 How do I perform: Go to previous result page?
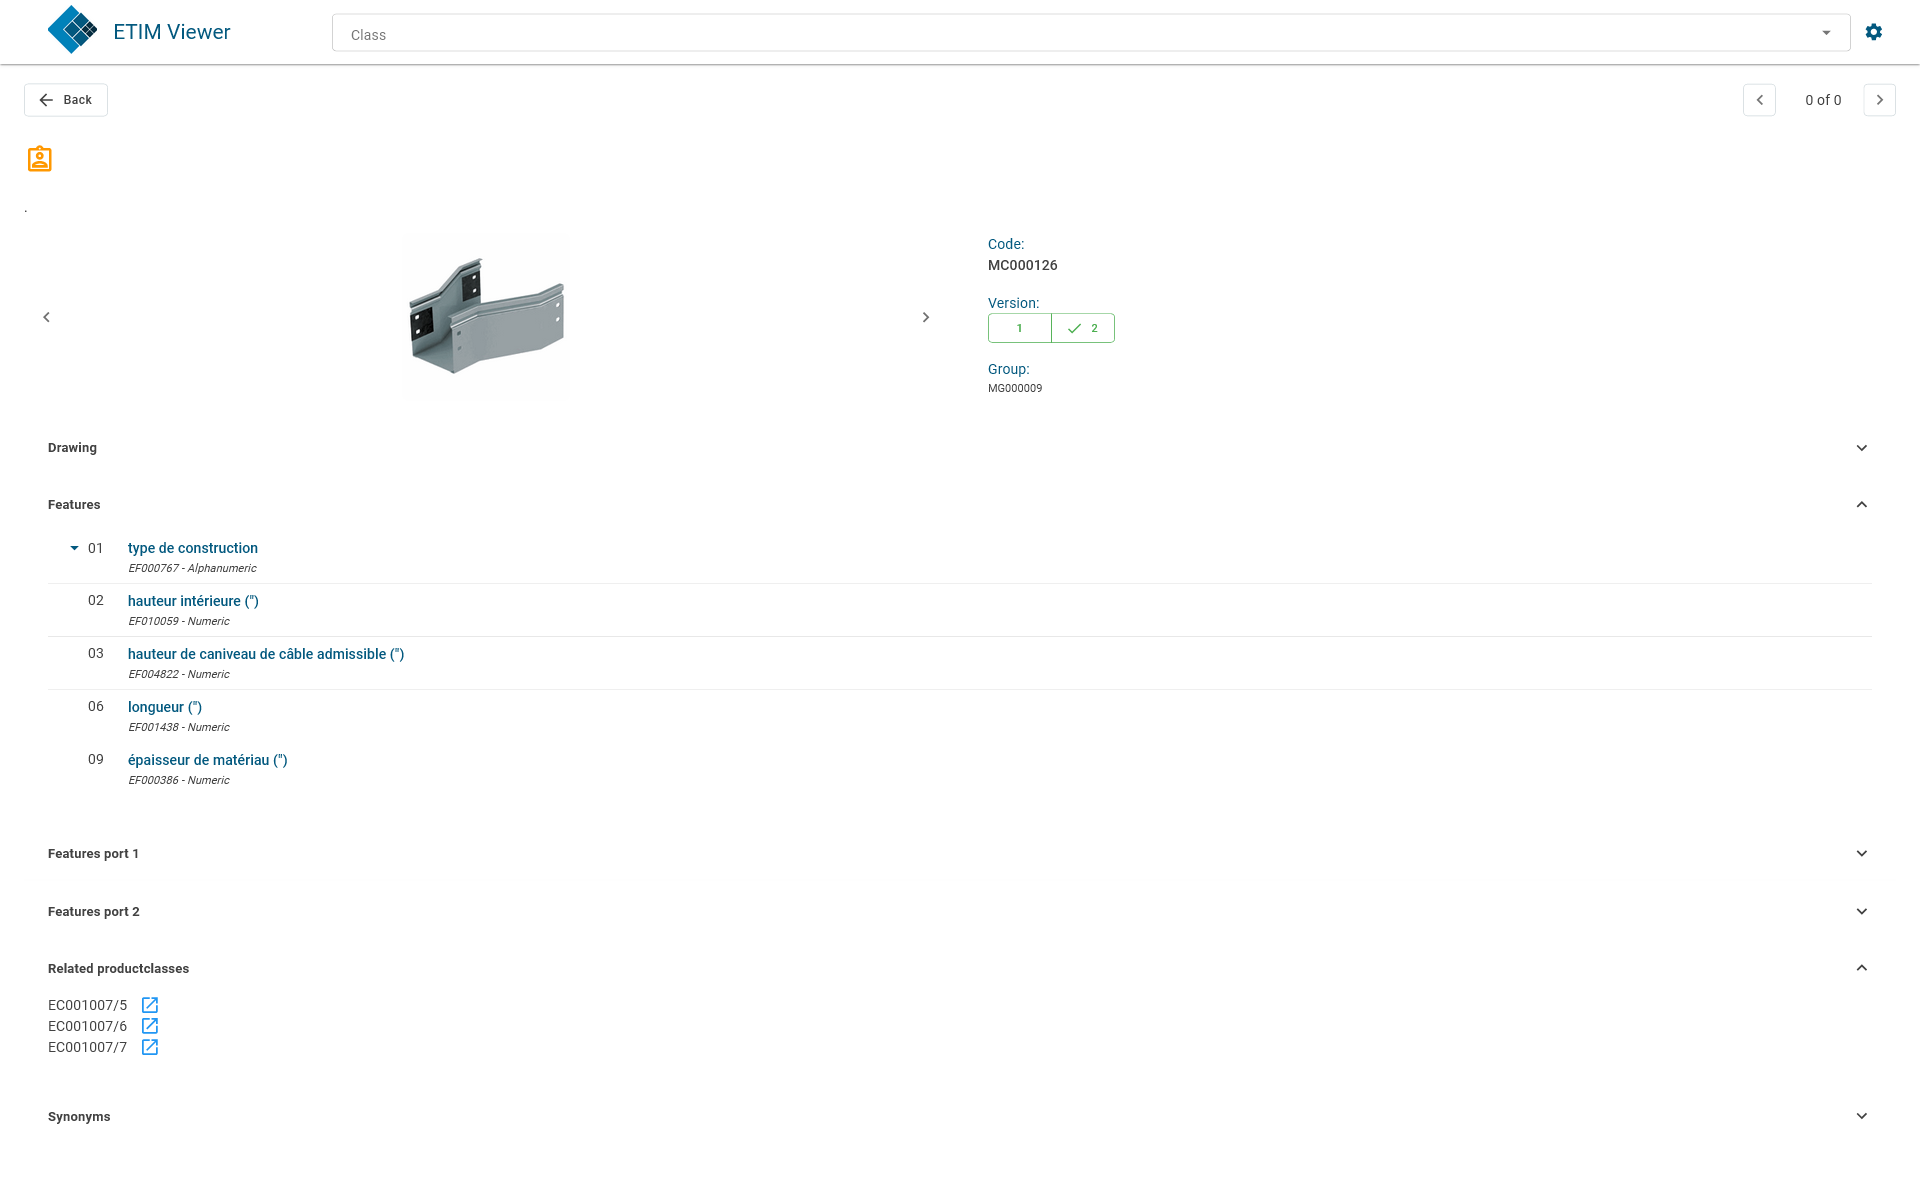pos(1759,100)
